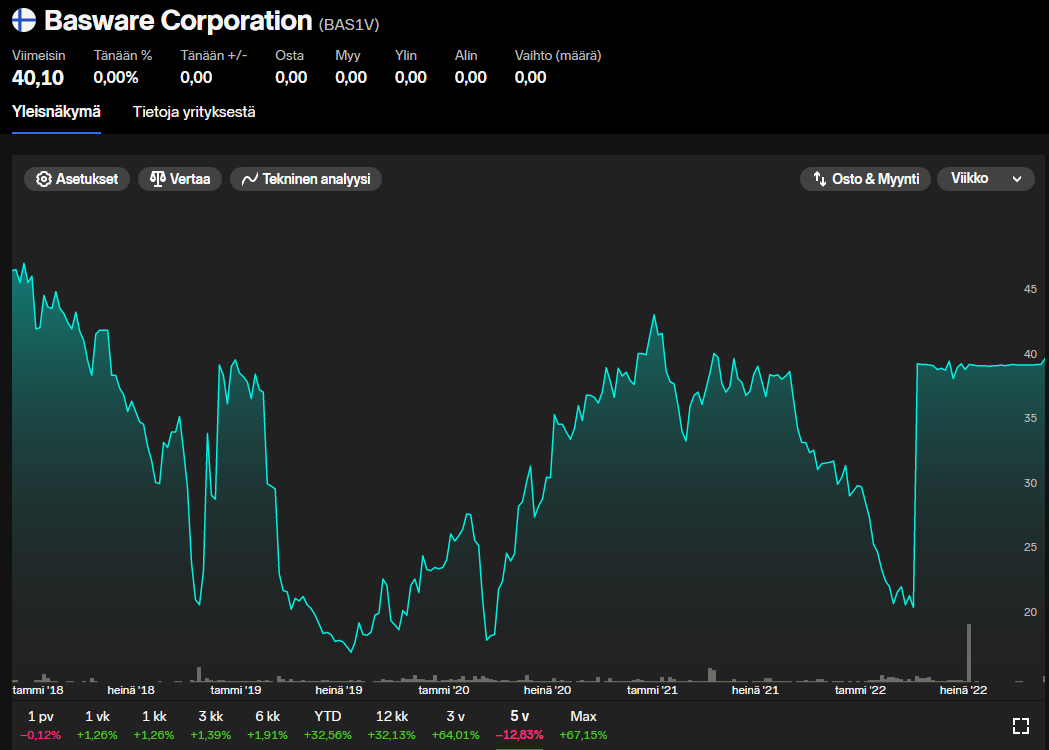Toggle Osto & Myynti markers
This screenshot has width=1049, height=750.
pyautogui.click(x=865, y=179)
